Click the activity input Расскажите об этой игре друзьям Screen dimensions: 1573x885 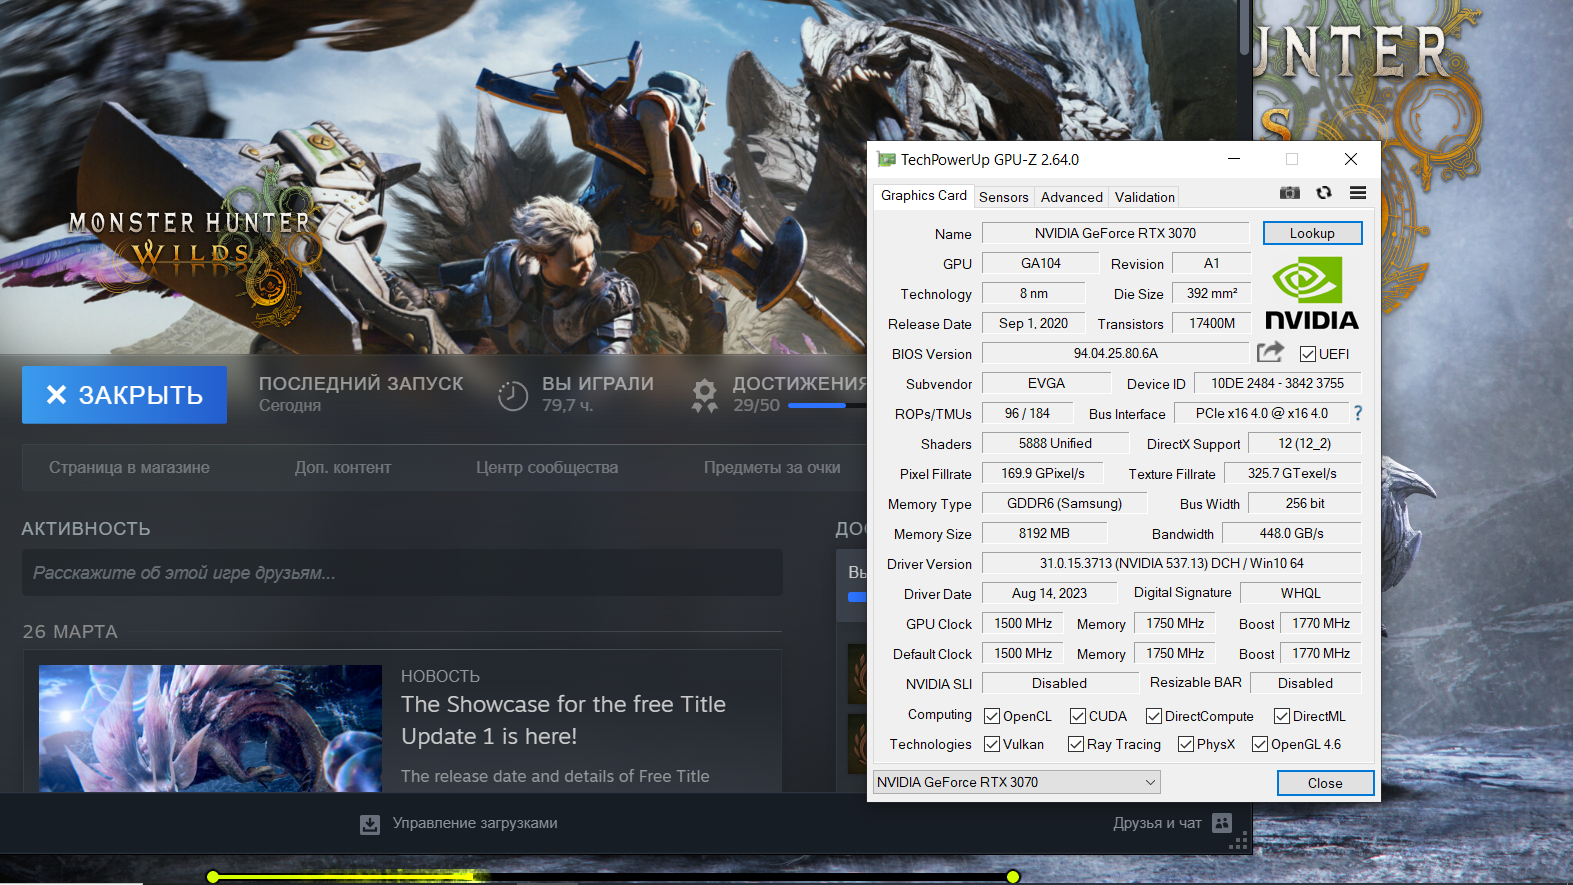(x=402, y=573)
